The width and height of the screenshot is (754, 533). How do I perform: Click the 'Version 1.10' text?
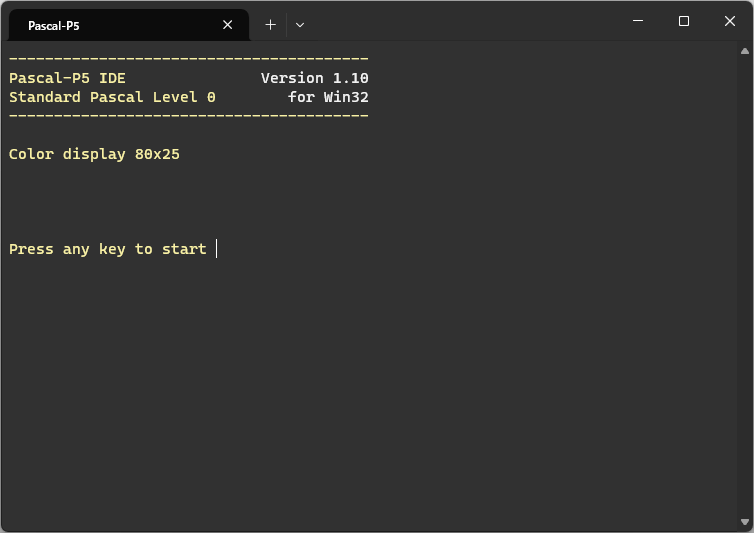point(314,78)
